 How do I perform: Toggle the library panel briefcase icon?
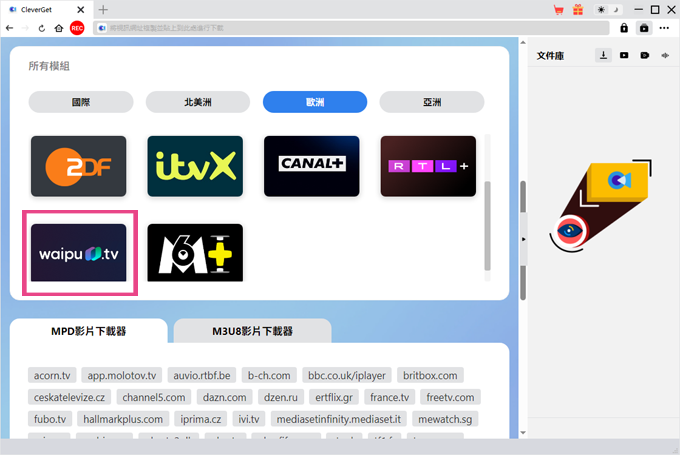click(x=644, y=28)
